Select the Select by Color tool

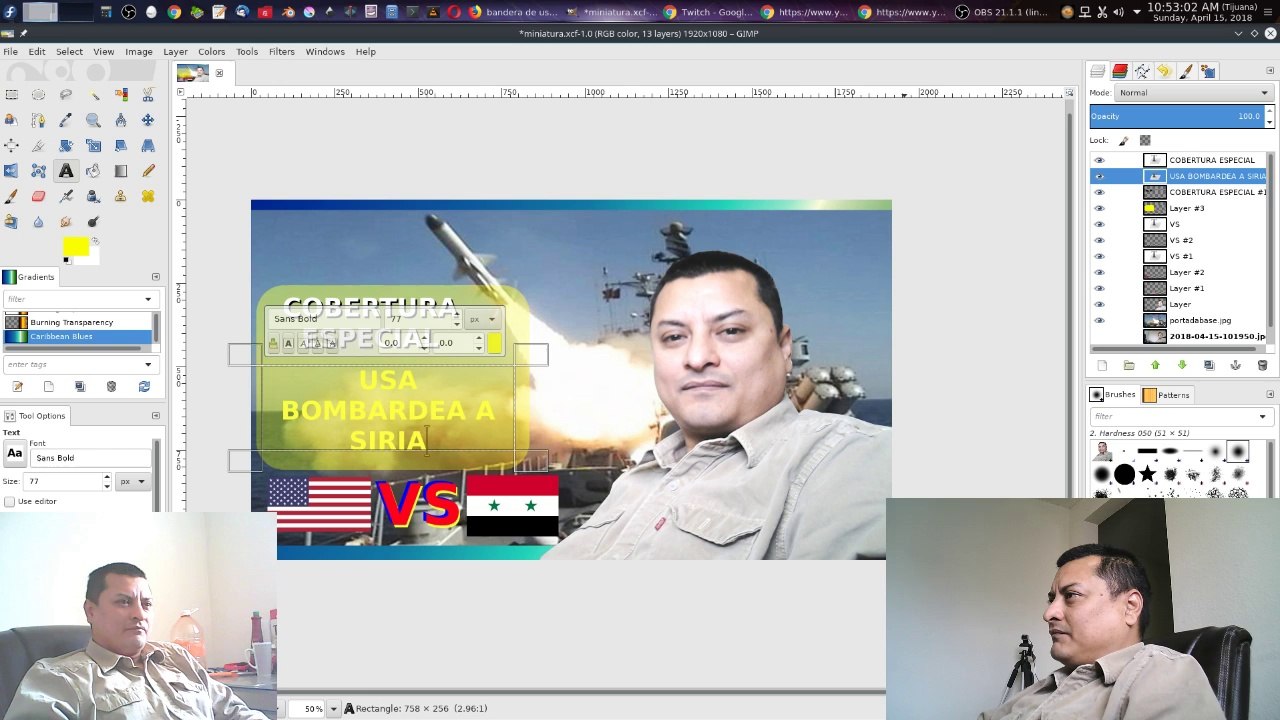121,95
